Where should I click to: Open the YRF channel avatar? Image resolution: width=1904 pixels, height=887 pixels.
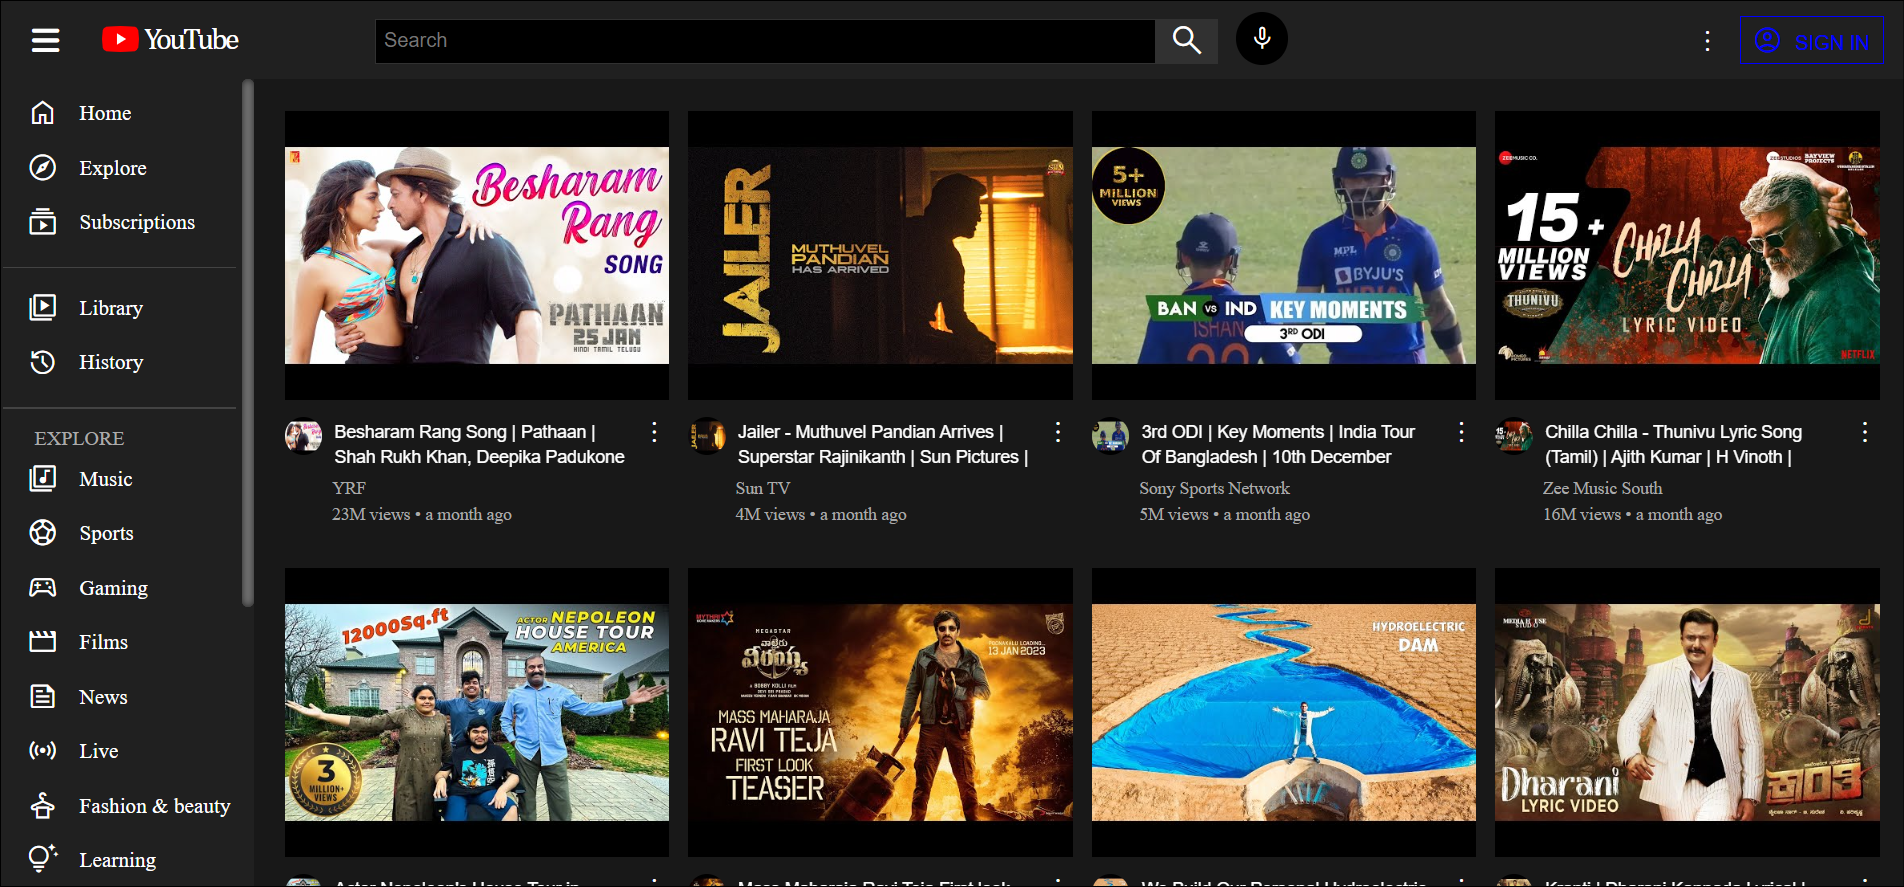[304, 436]
